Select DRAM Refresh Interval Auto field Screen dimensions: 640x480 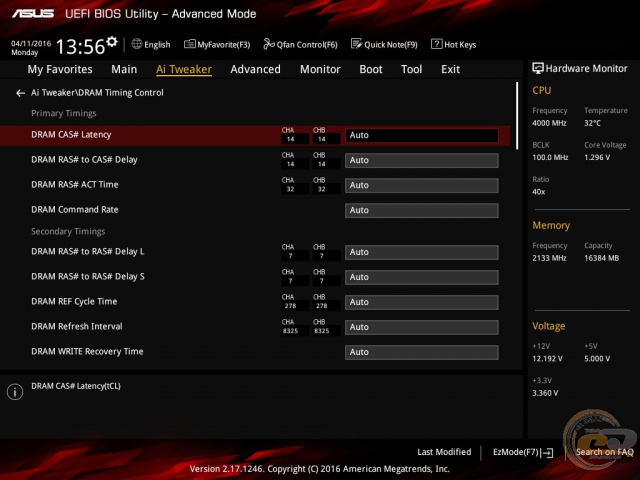coord(422,327)
